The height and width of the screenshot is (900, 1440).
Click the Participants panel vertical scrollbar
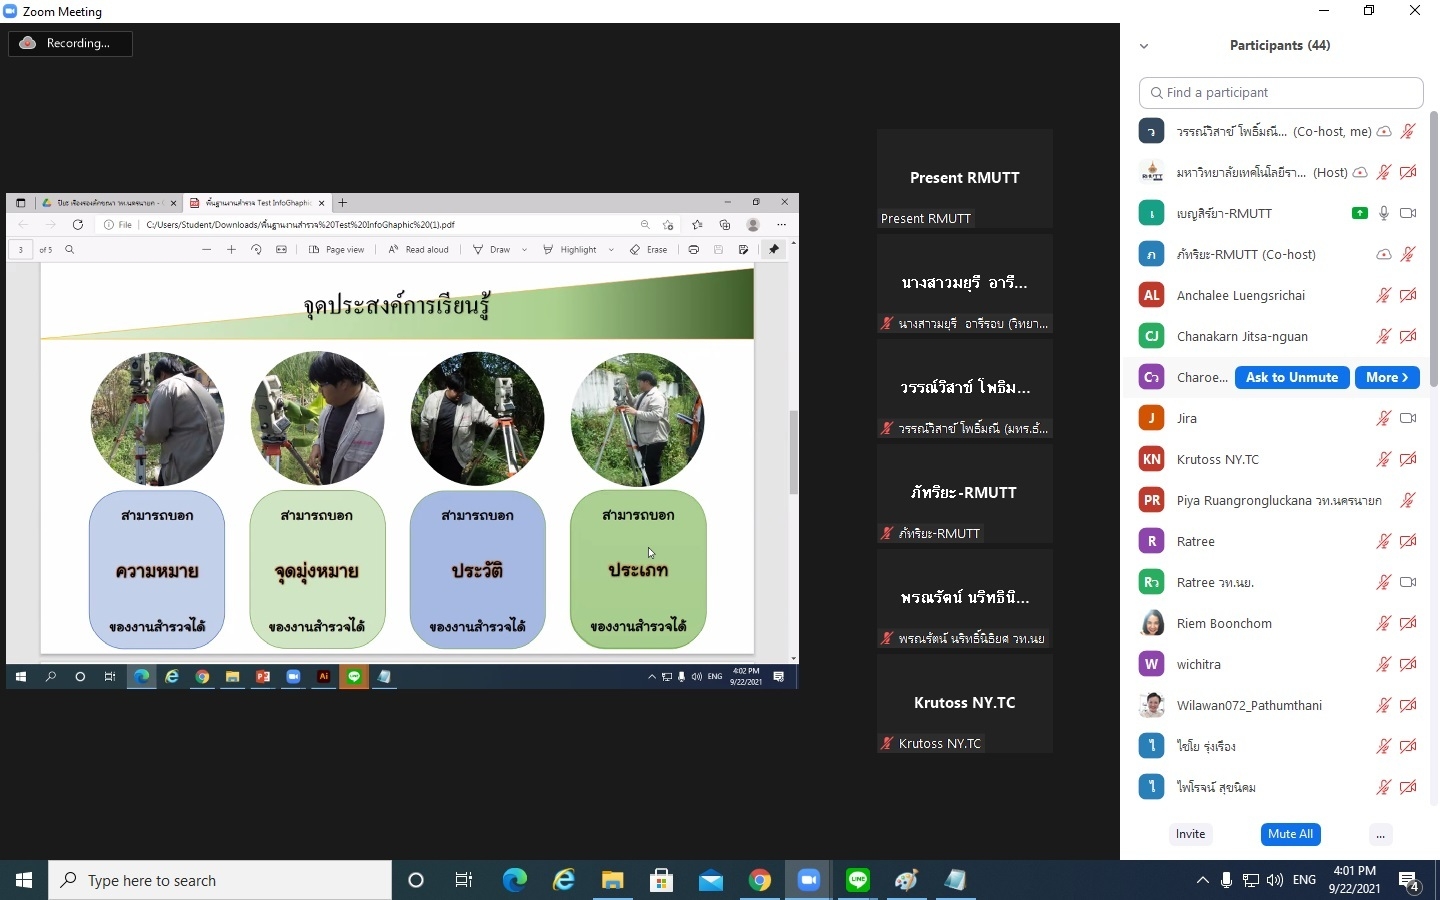click(1434, 250)
